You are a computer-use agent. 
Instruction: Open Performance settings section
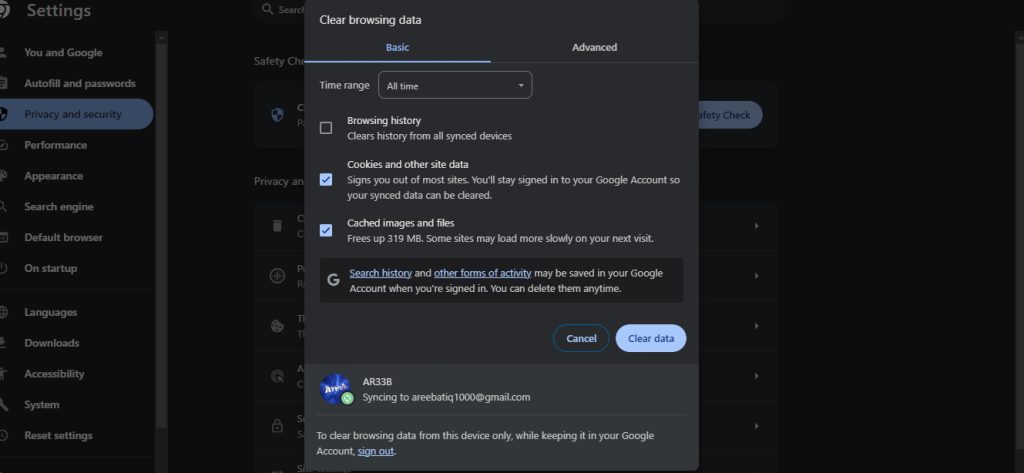[x=56, y=145]
